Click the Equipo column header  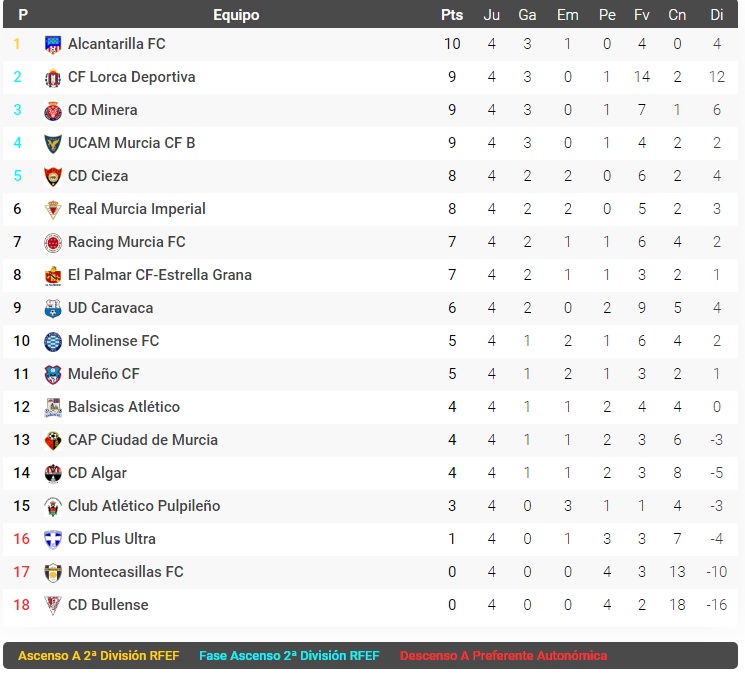[x=236, y=15]
